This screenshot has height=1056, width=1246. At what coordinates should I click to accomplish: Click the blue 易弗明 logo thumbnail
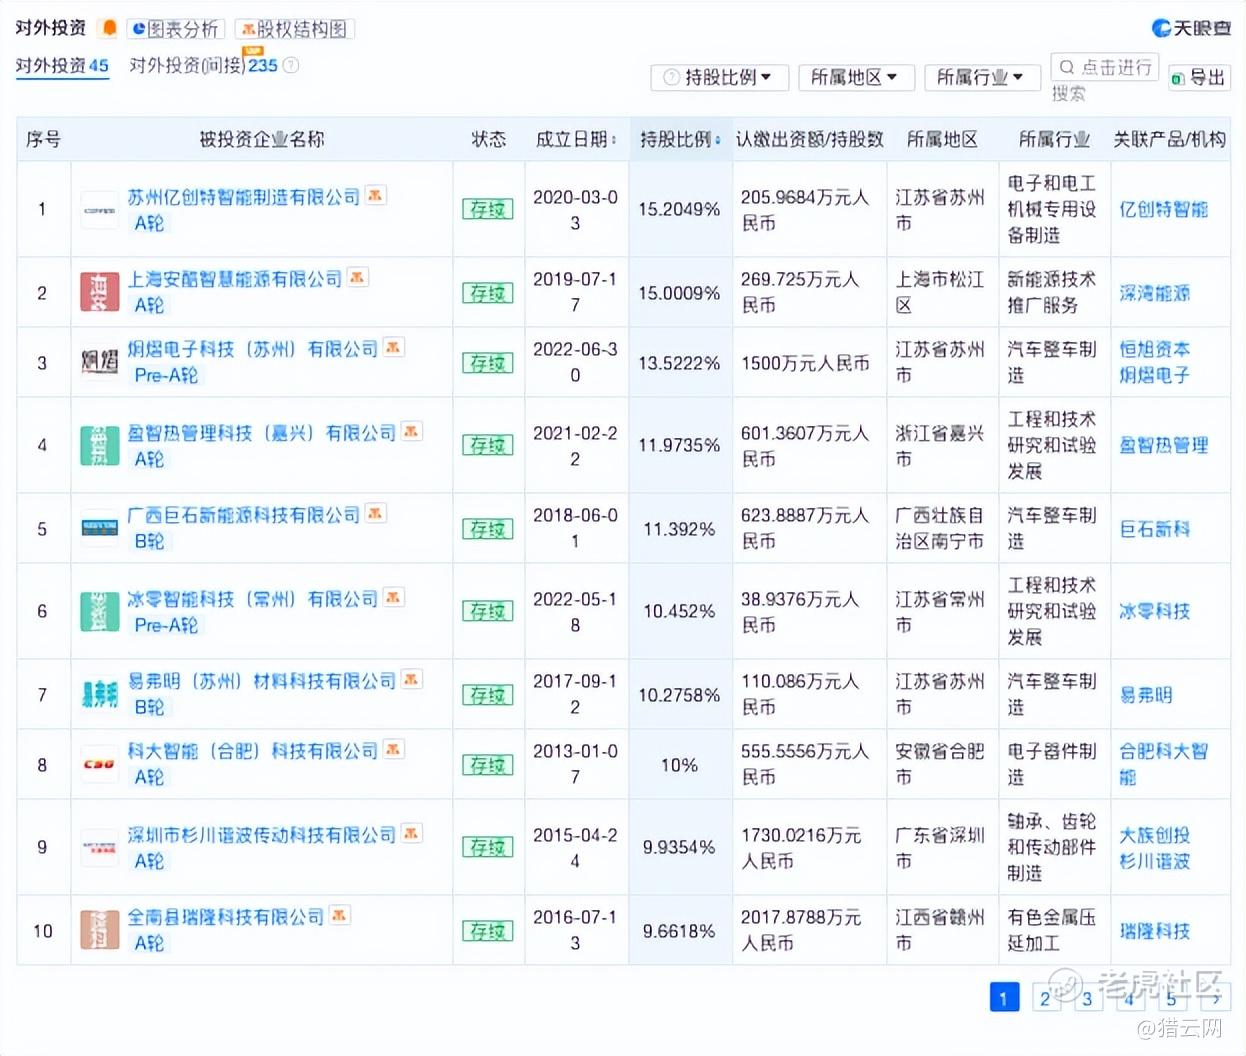pos(99,694)
